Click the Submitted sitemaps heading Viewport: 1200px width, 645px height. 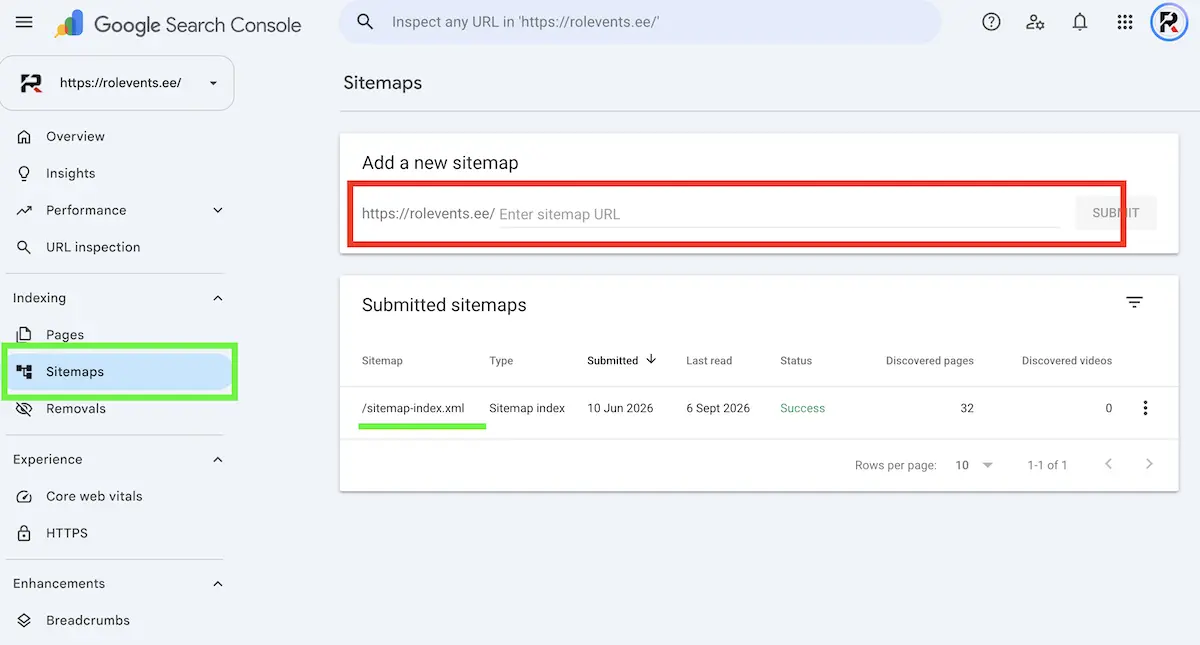pyautogui.click(x=444, y=305)
